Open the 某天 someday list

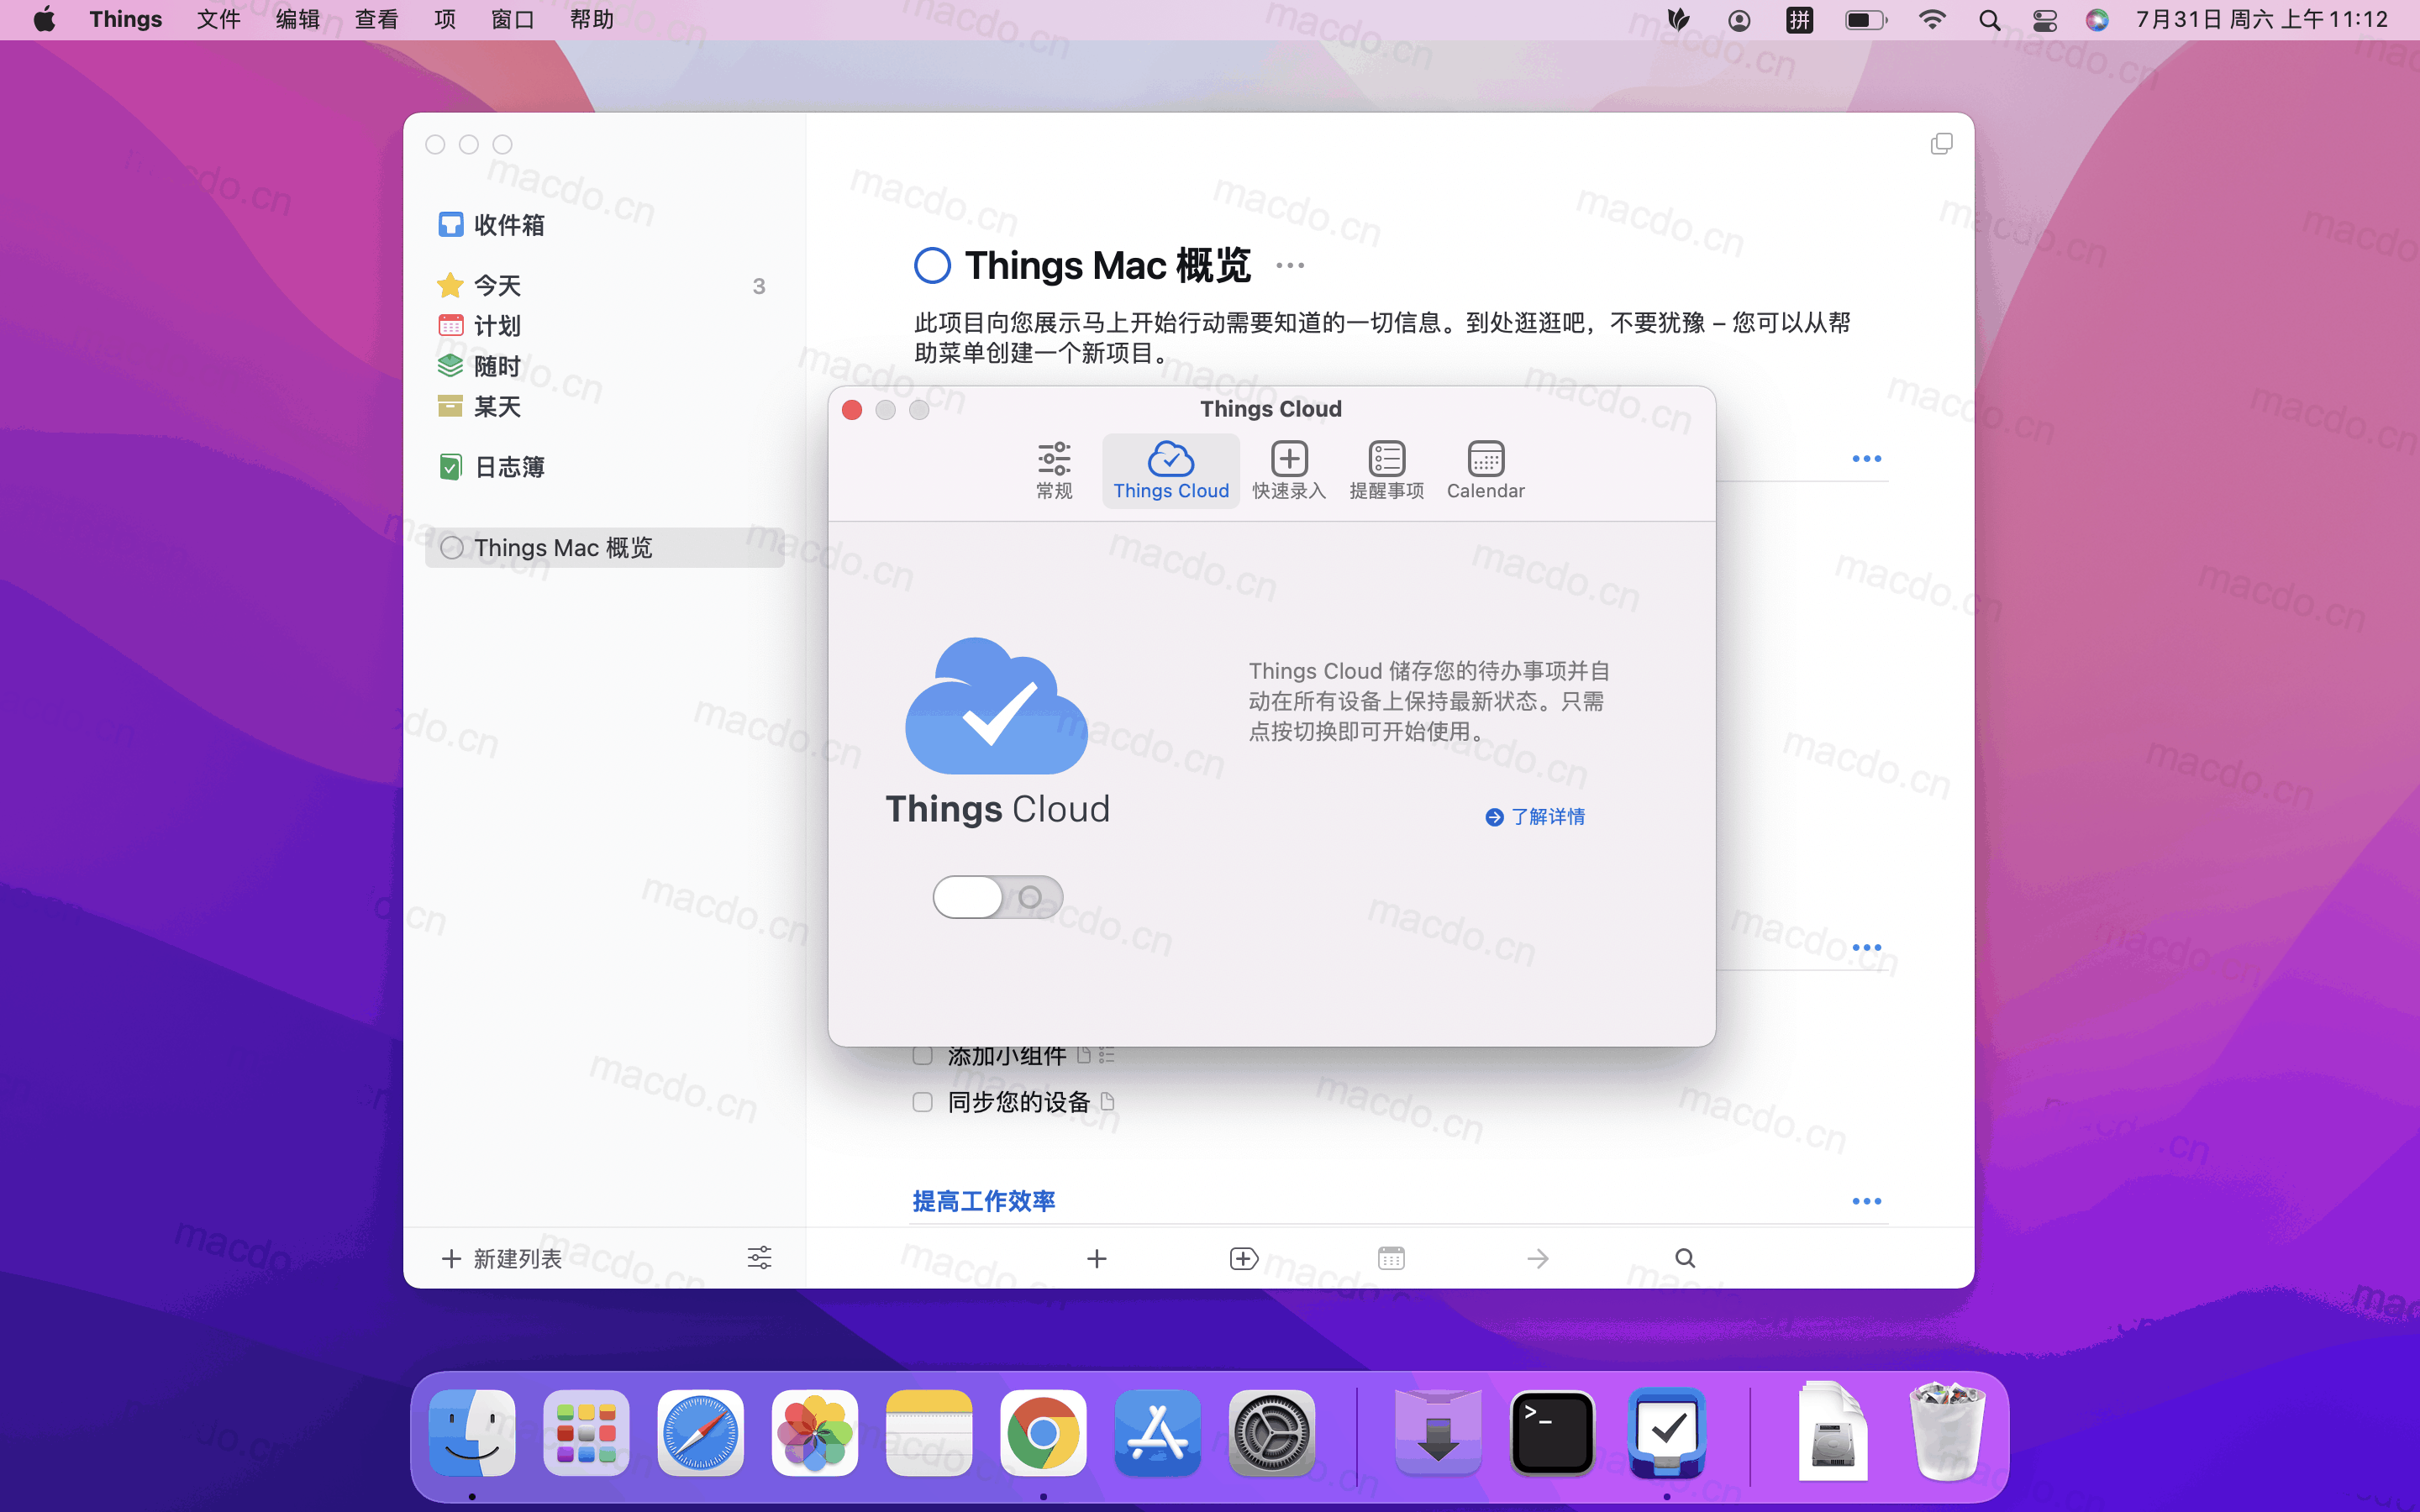tap(604, 407)
